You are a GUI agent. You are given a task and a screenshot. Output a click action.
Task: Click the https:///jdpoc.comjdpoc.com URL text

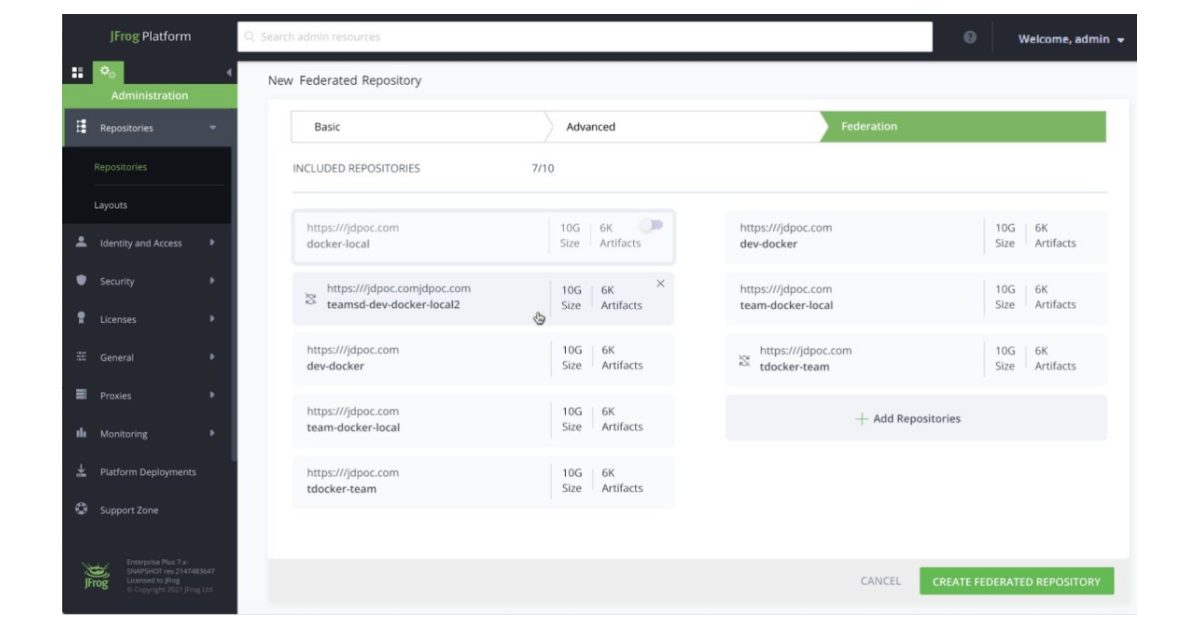[x=398, y=288]
